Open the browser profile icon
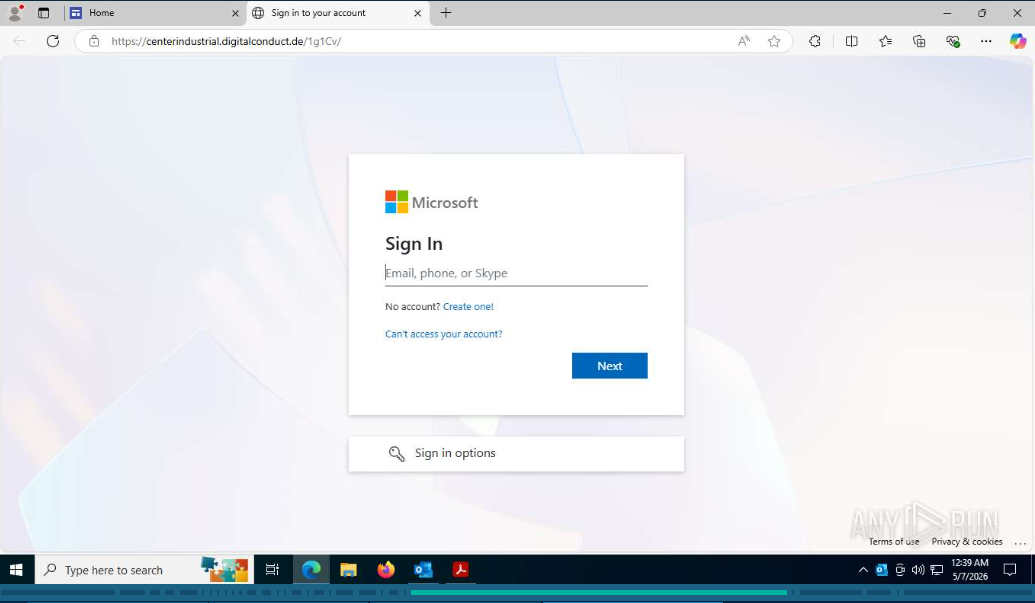This screenshot has height=603, width=1035. (15, 13)
